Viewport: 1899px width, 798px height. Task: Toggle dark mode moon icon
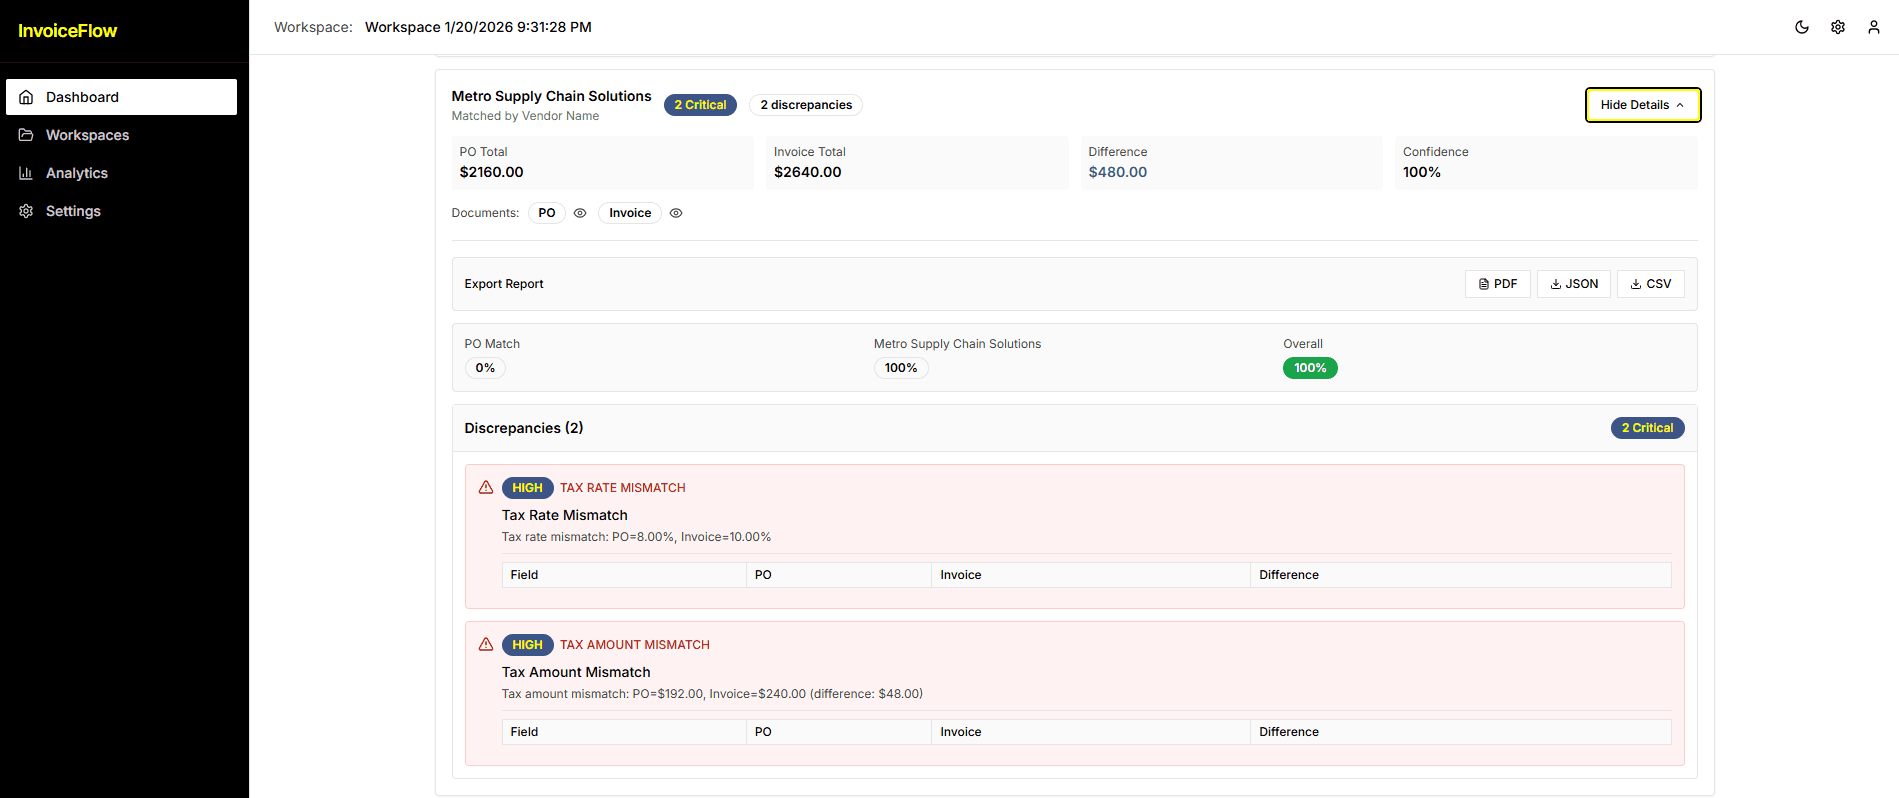1802,27
